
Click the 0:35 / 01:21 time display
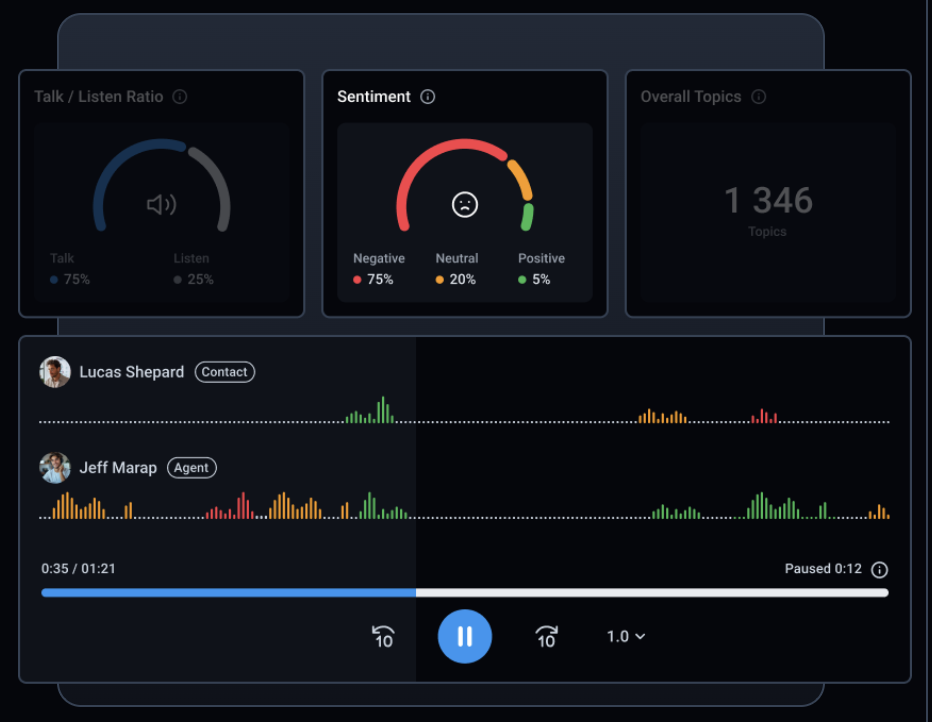pos(78,569)
